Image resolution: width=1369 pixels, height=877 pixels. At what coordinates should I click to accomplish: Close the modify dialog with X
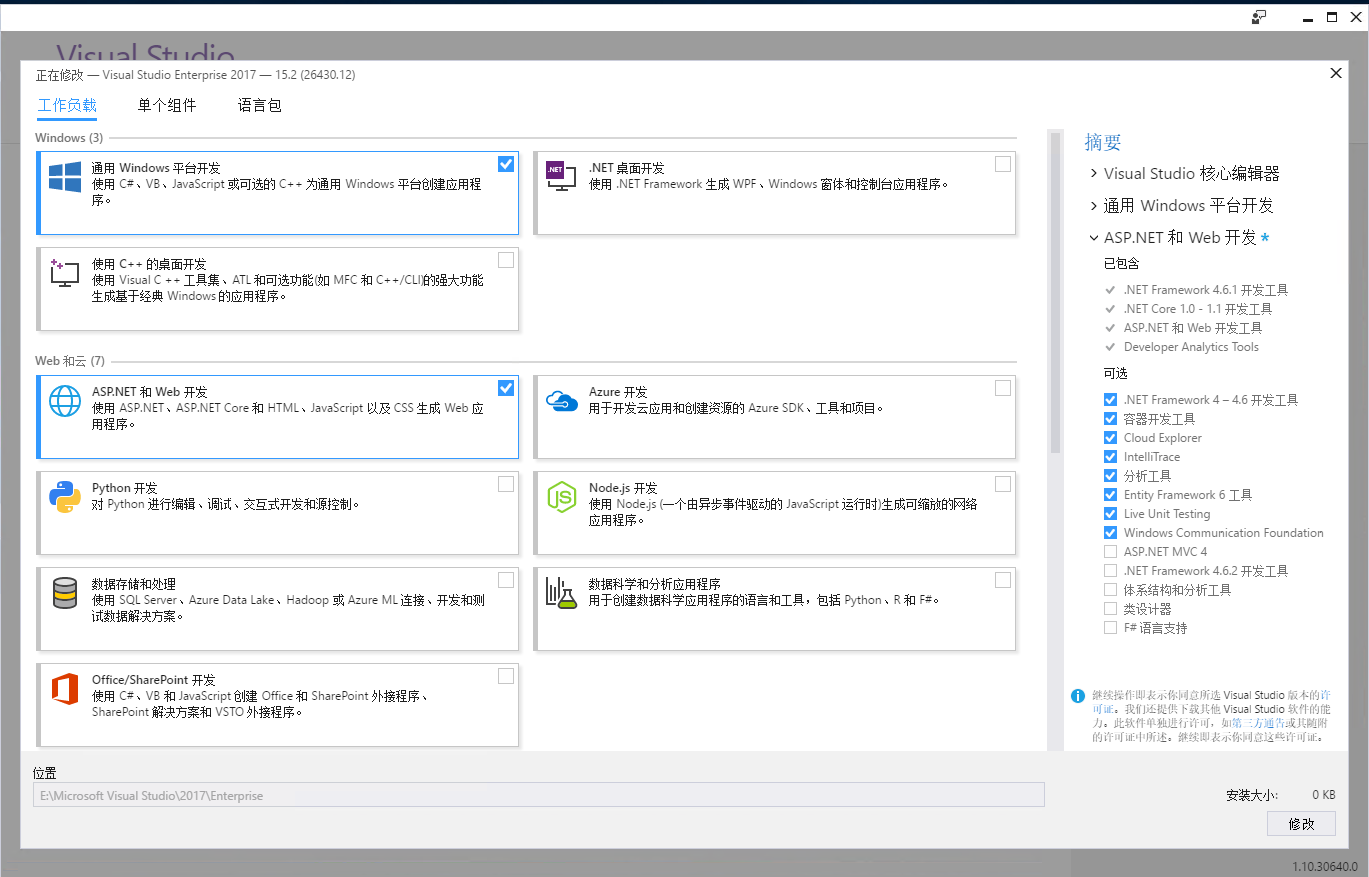(x=1336, y=74)
